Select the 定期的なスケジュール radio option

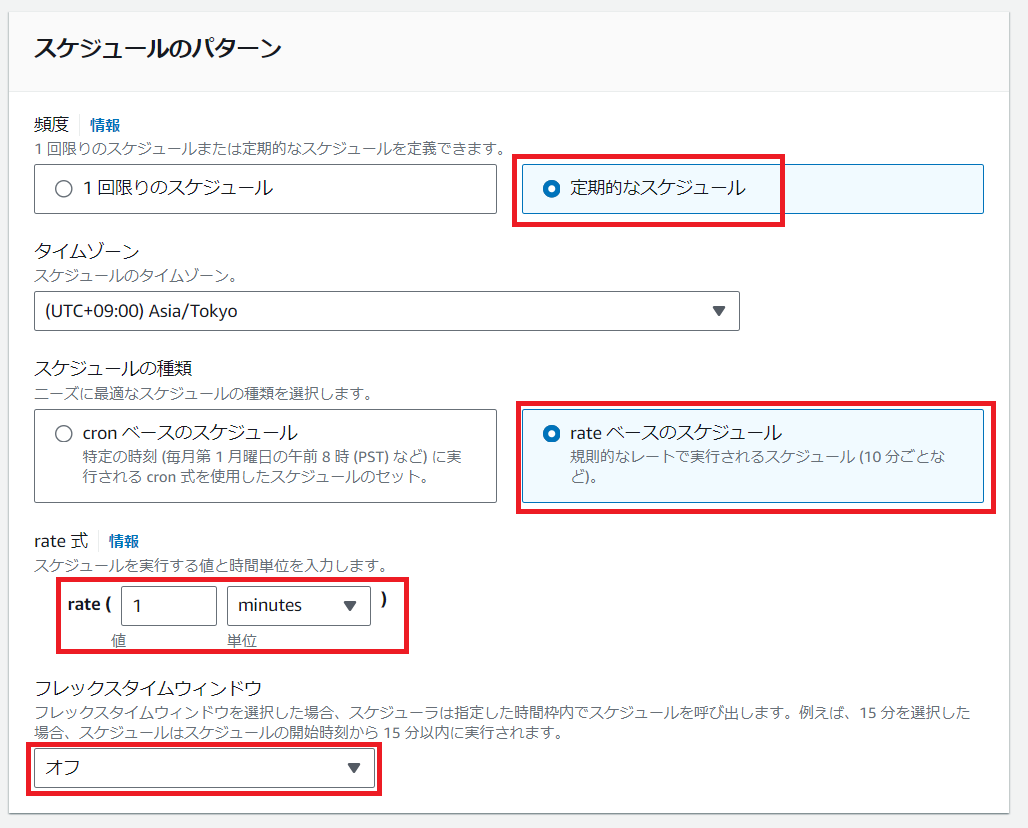click(x=550, y=189)
